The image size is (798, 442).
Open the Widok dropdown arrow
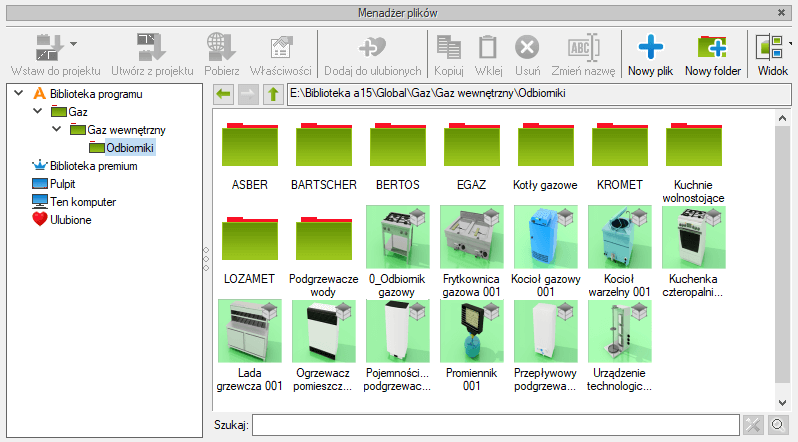(790, 44)
